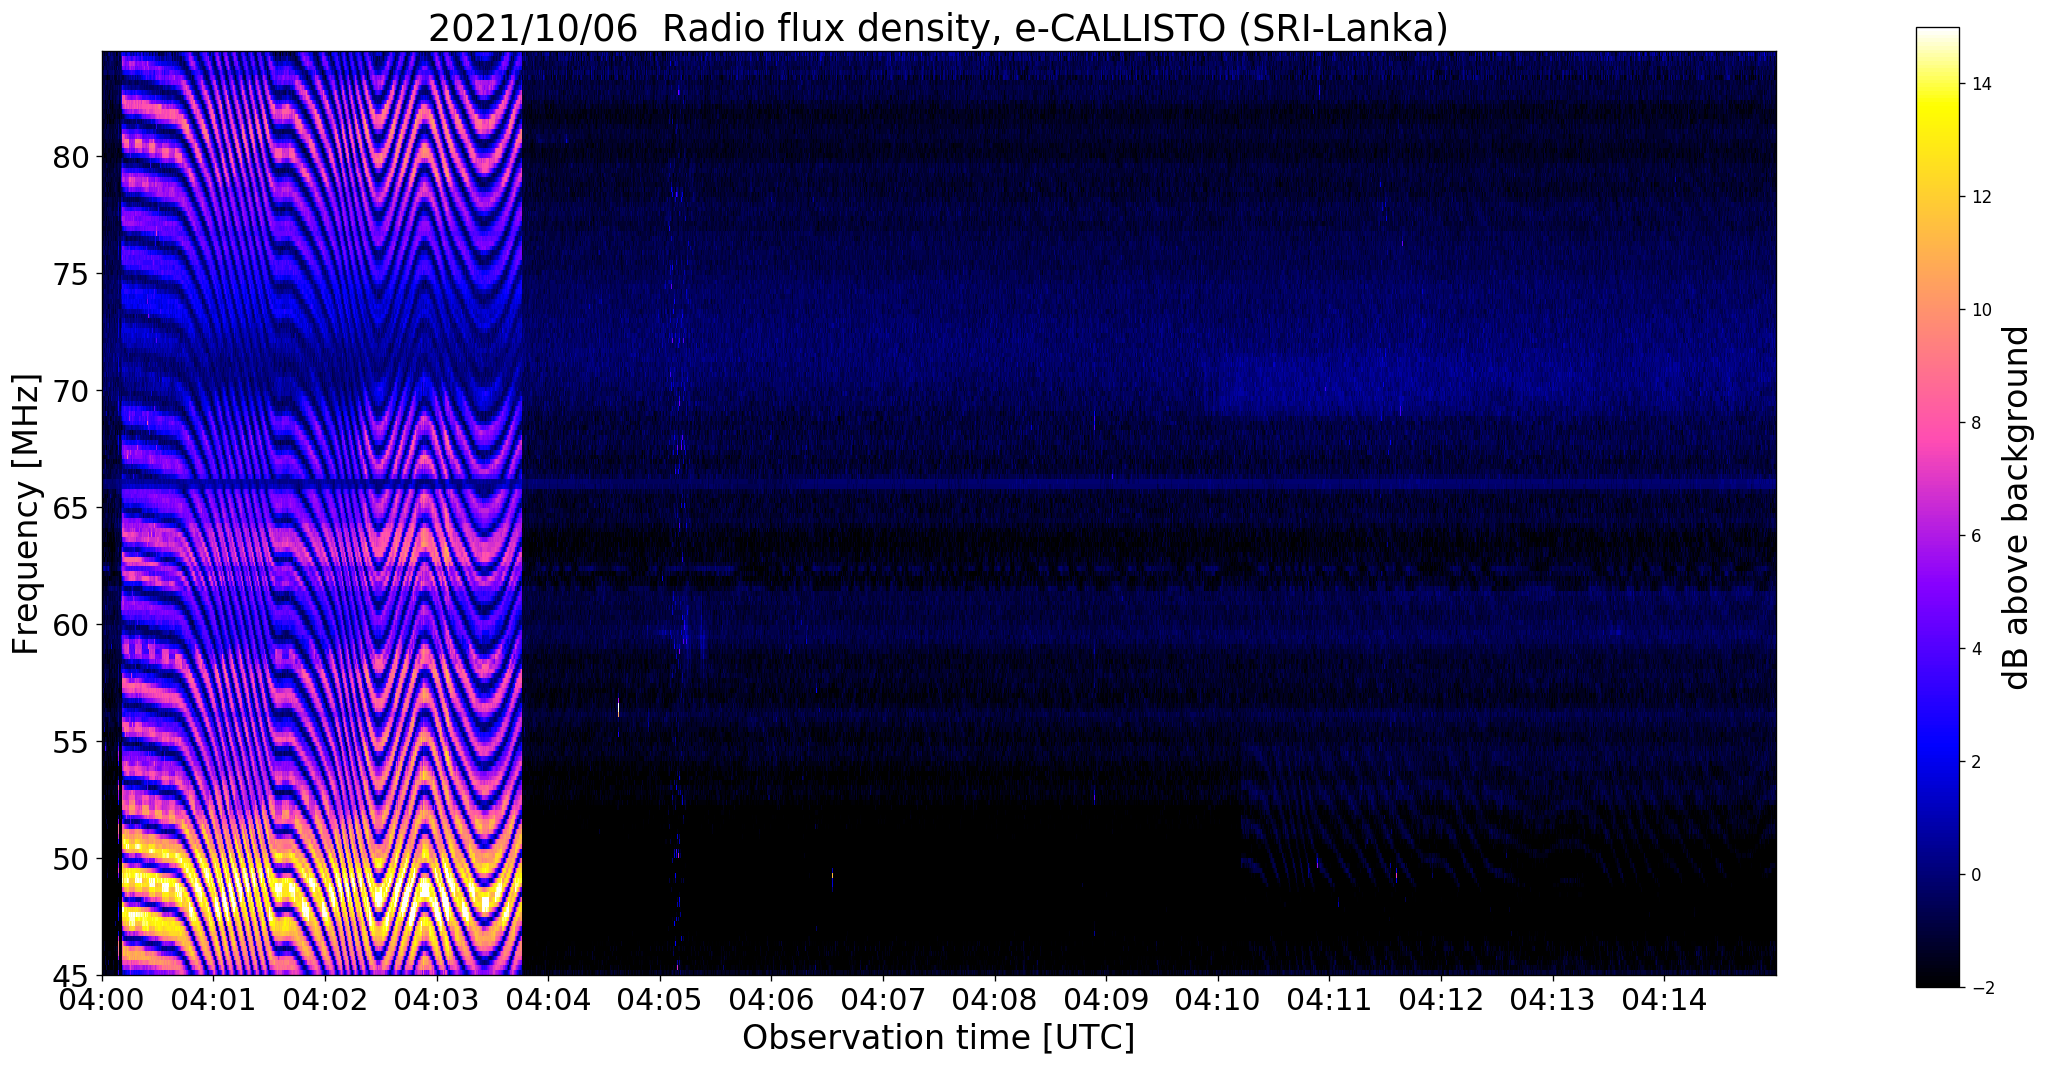
Task: Click the 65 MHz frequency tick label
Action: tap(73, 508)
